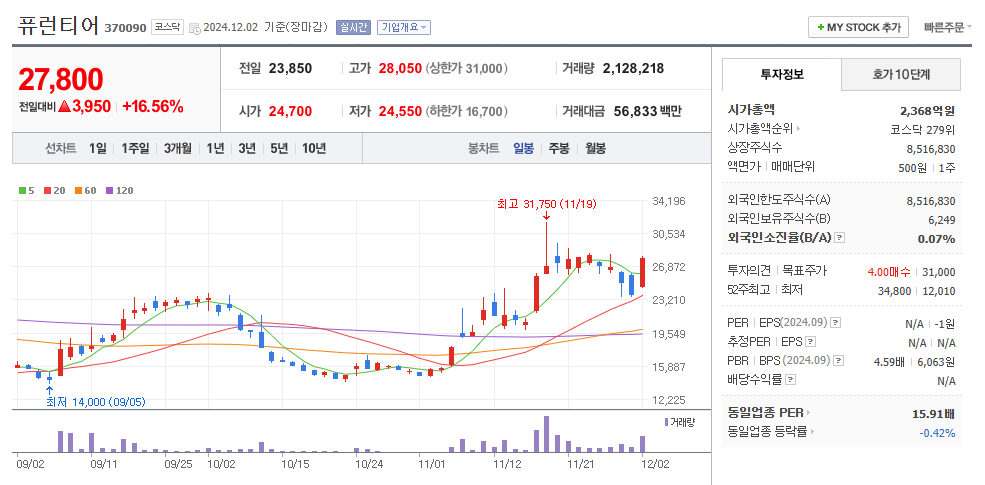Click the 동일업종 등락률 link
Image resolution: width=985 pixels, height=485 pixels.
[x=768, y=432]
